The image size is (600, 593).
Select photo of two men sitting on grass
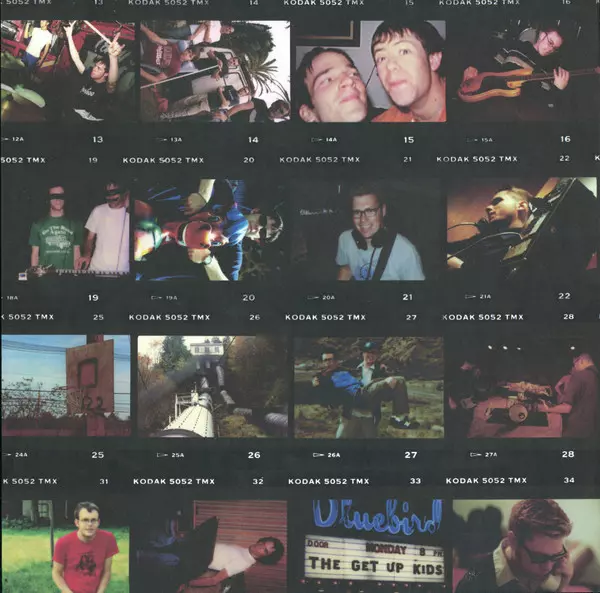tap(368, 385)
